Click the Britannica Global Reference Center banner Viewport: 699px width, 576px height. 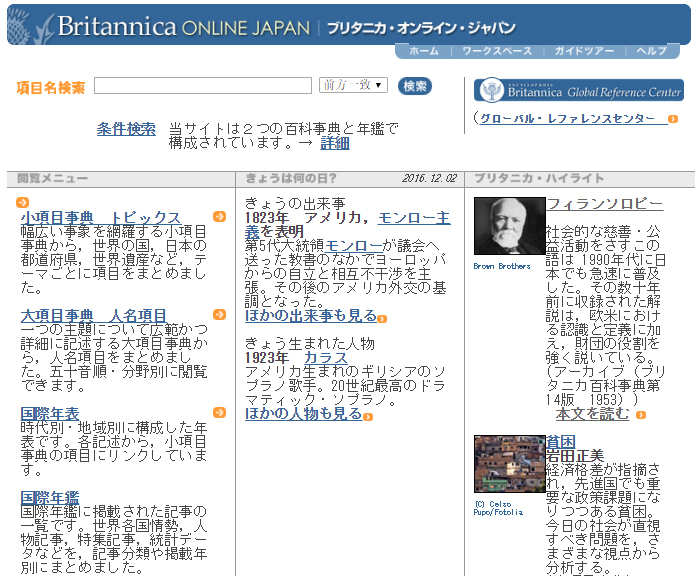coord(579,91)
